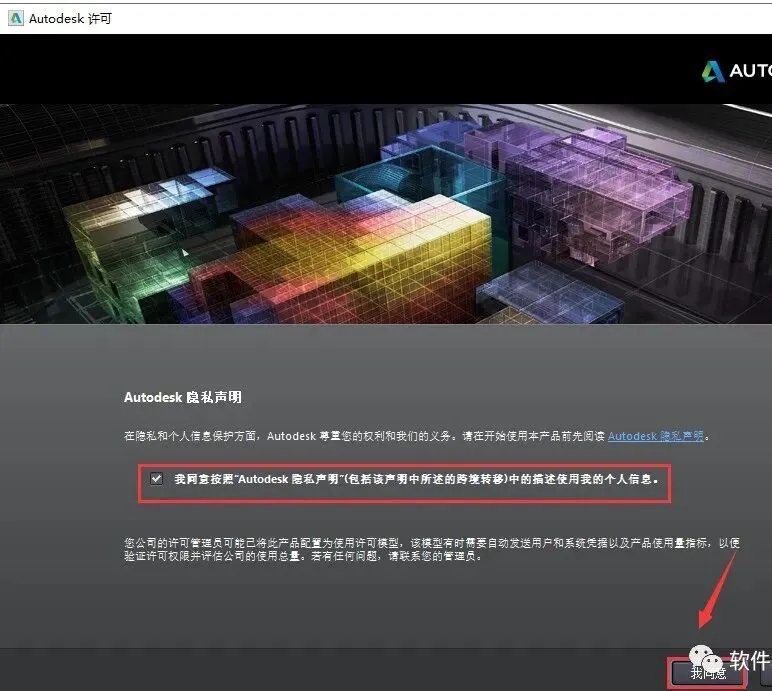Uncheck the privacy statement agreement checkbox
The image size is (772, 691).
156,478
